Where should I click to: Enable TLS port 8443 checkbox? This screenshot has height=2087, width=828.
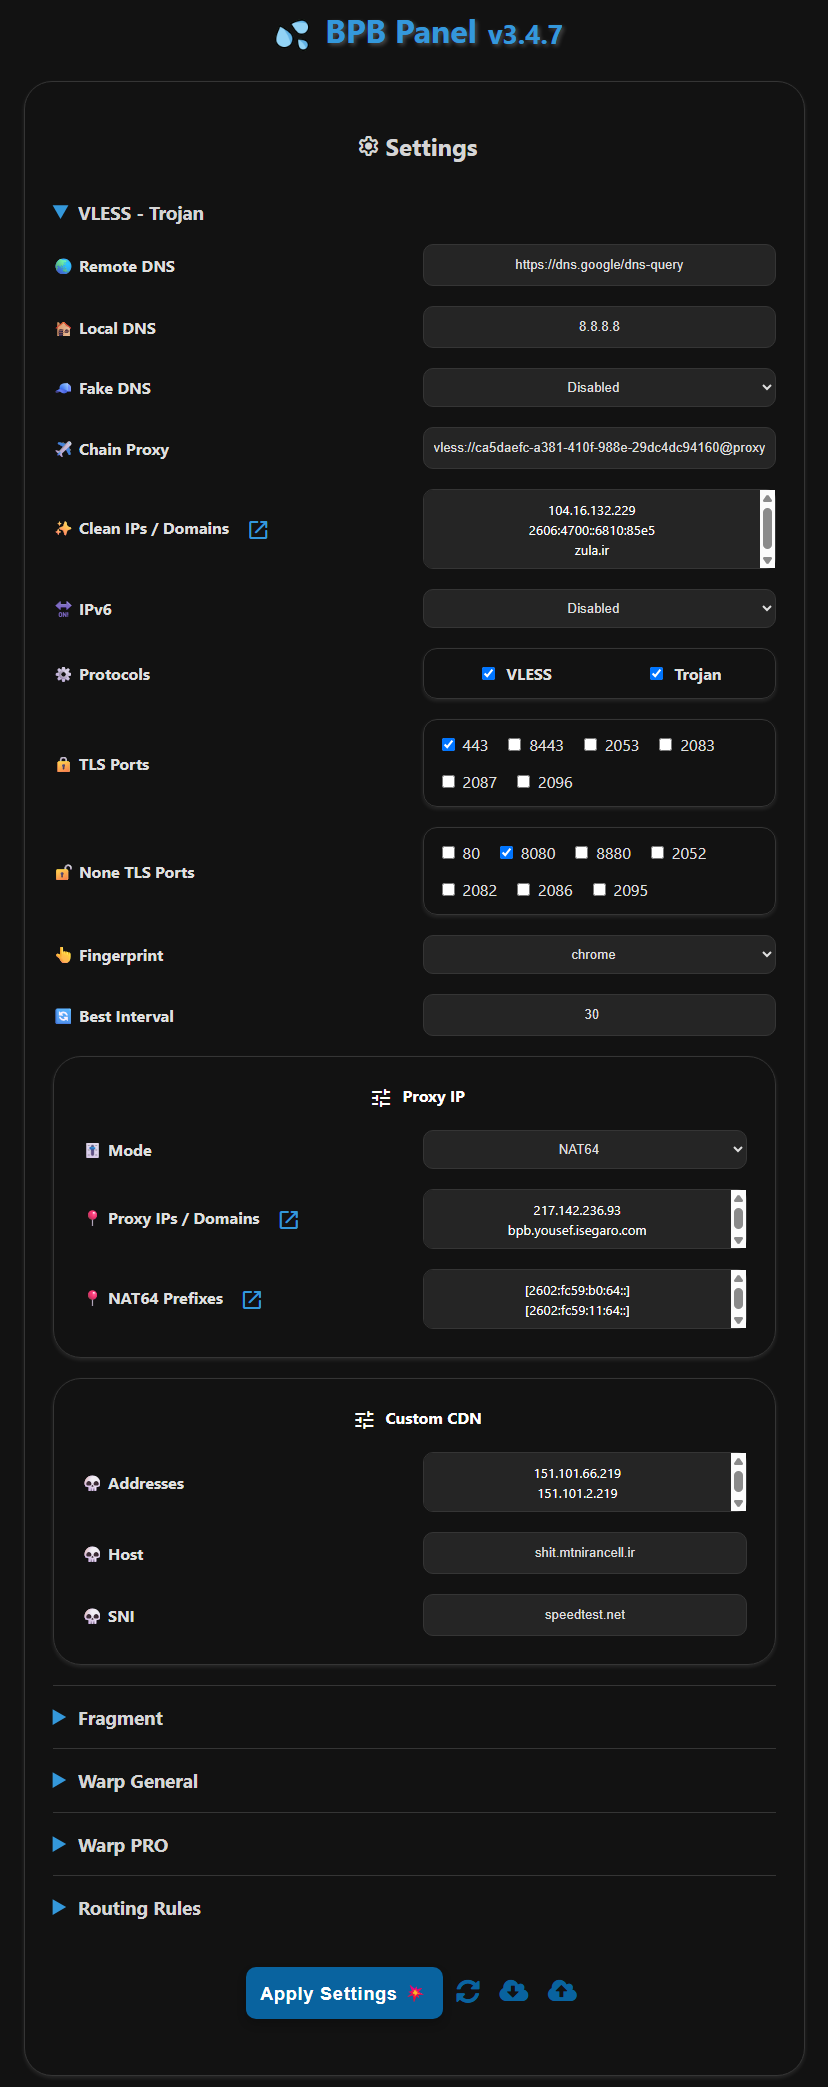[515, 745]
